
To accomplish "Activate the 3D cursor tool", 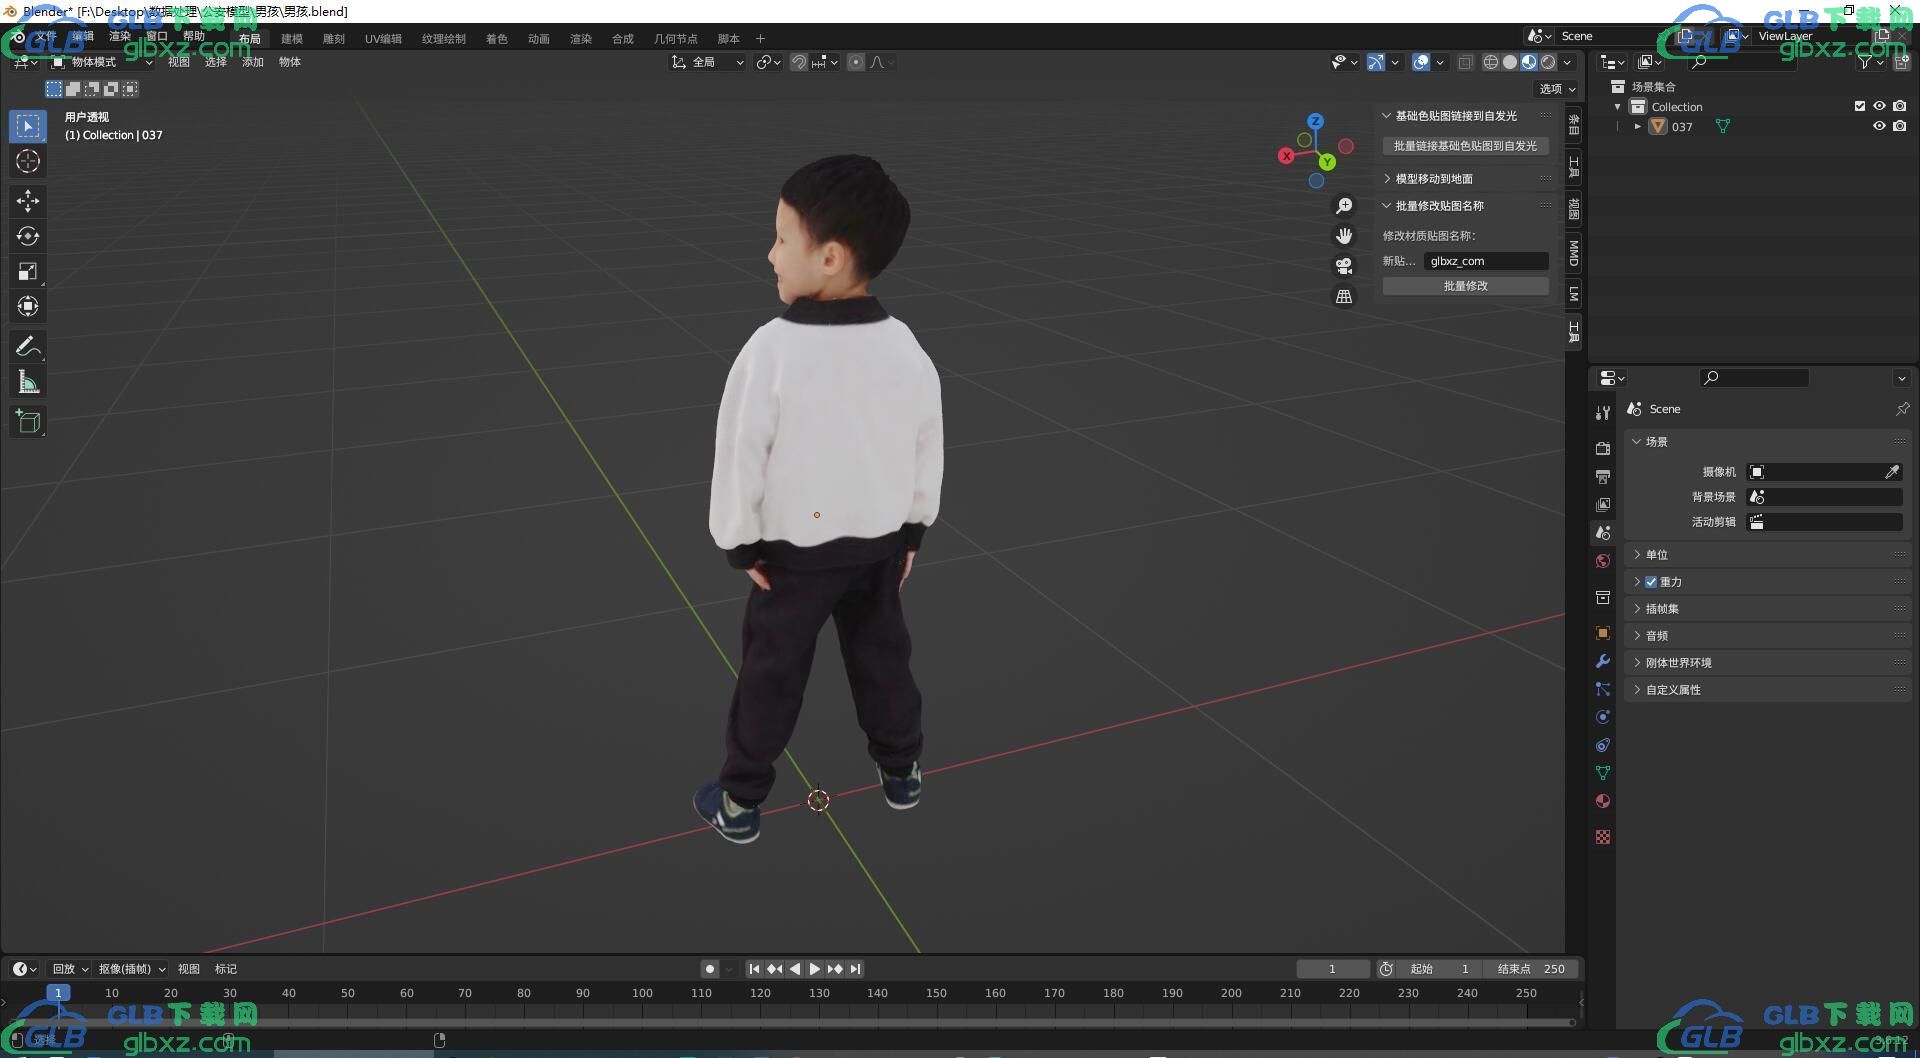I will click(x=28, y=161).
